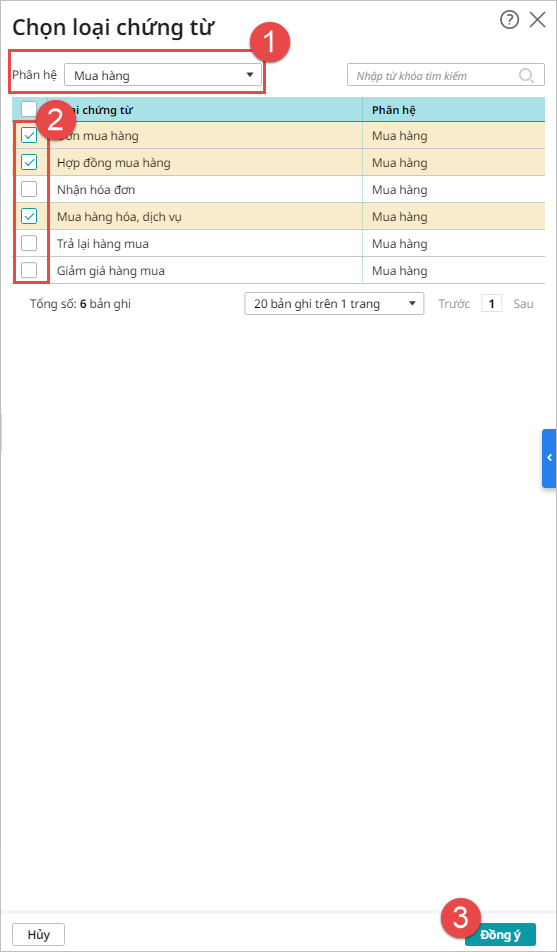Click the Hủy button

pos(39,934)
